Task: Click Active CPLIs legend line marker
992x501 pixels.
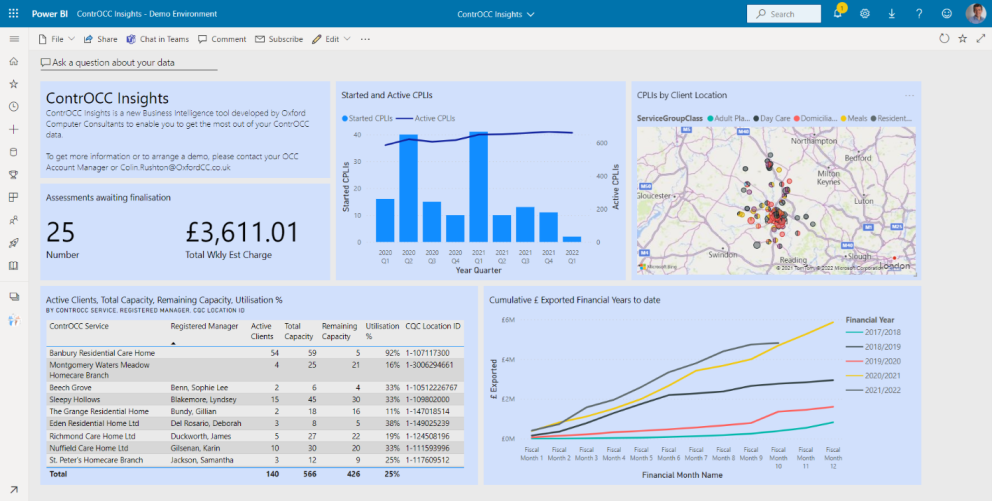Action: coord(405,118)
